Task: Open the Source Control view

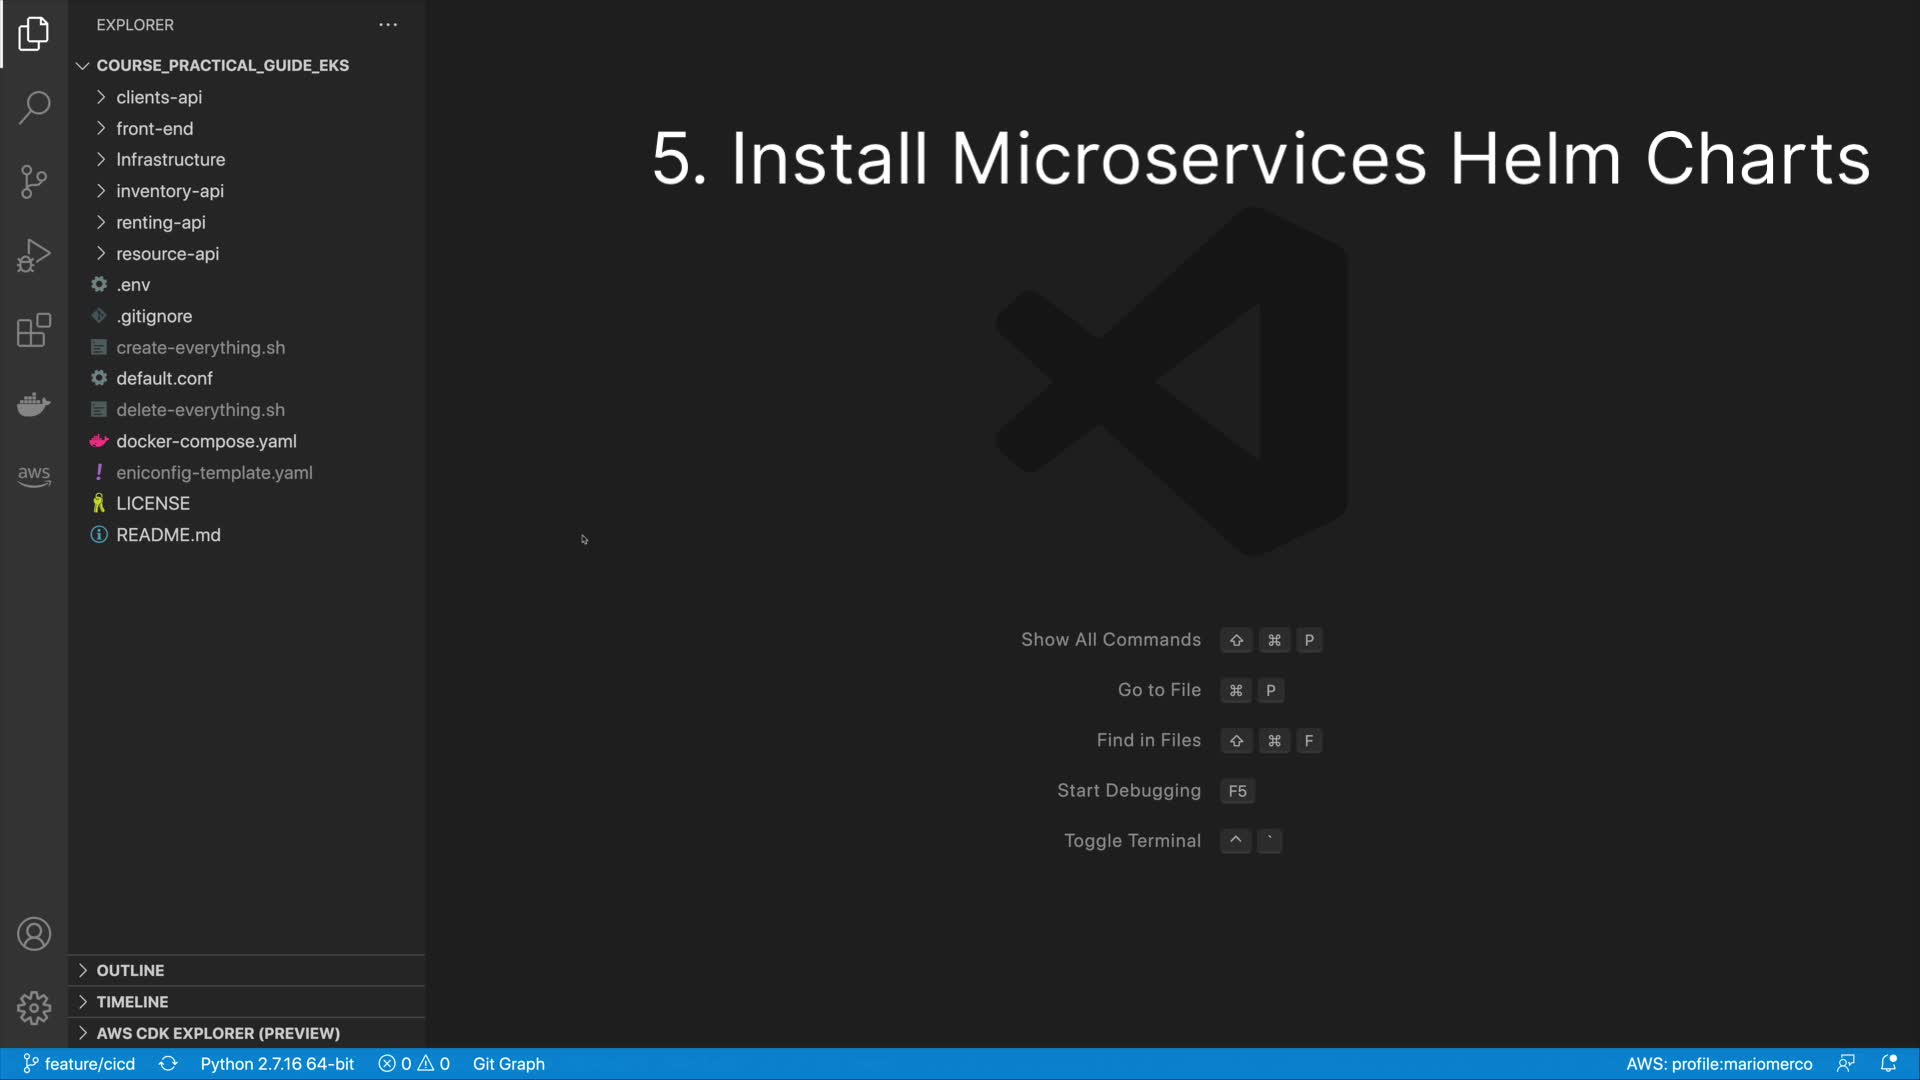Action: tap(34, 181)
